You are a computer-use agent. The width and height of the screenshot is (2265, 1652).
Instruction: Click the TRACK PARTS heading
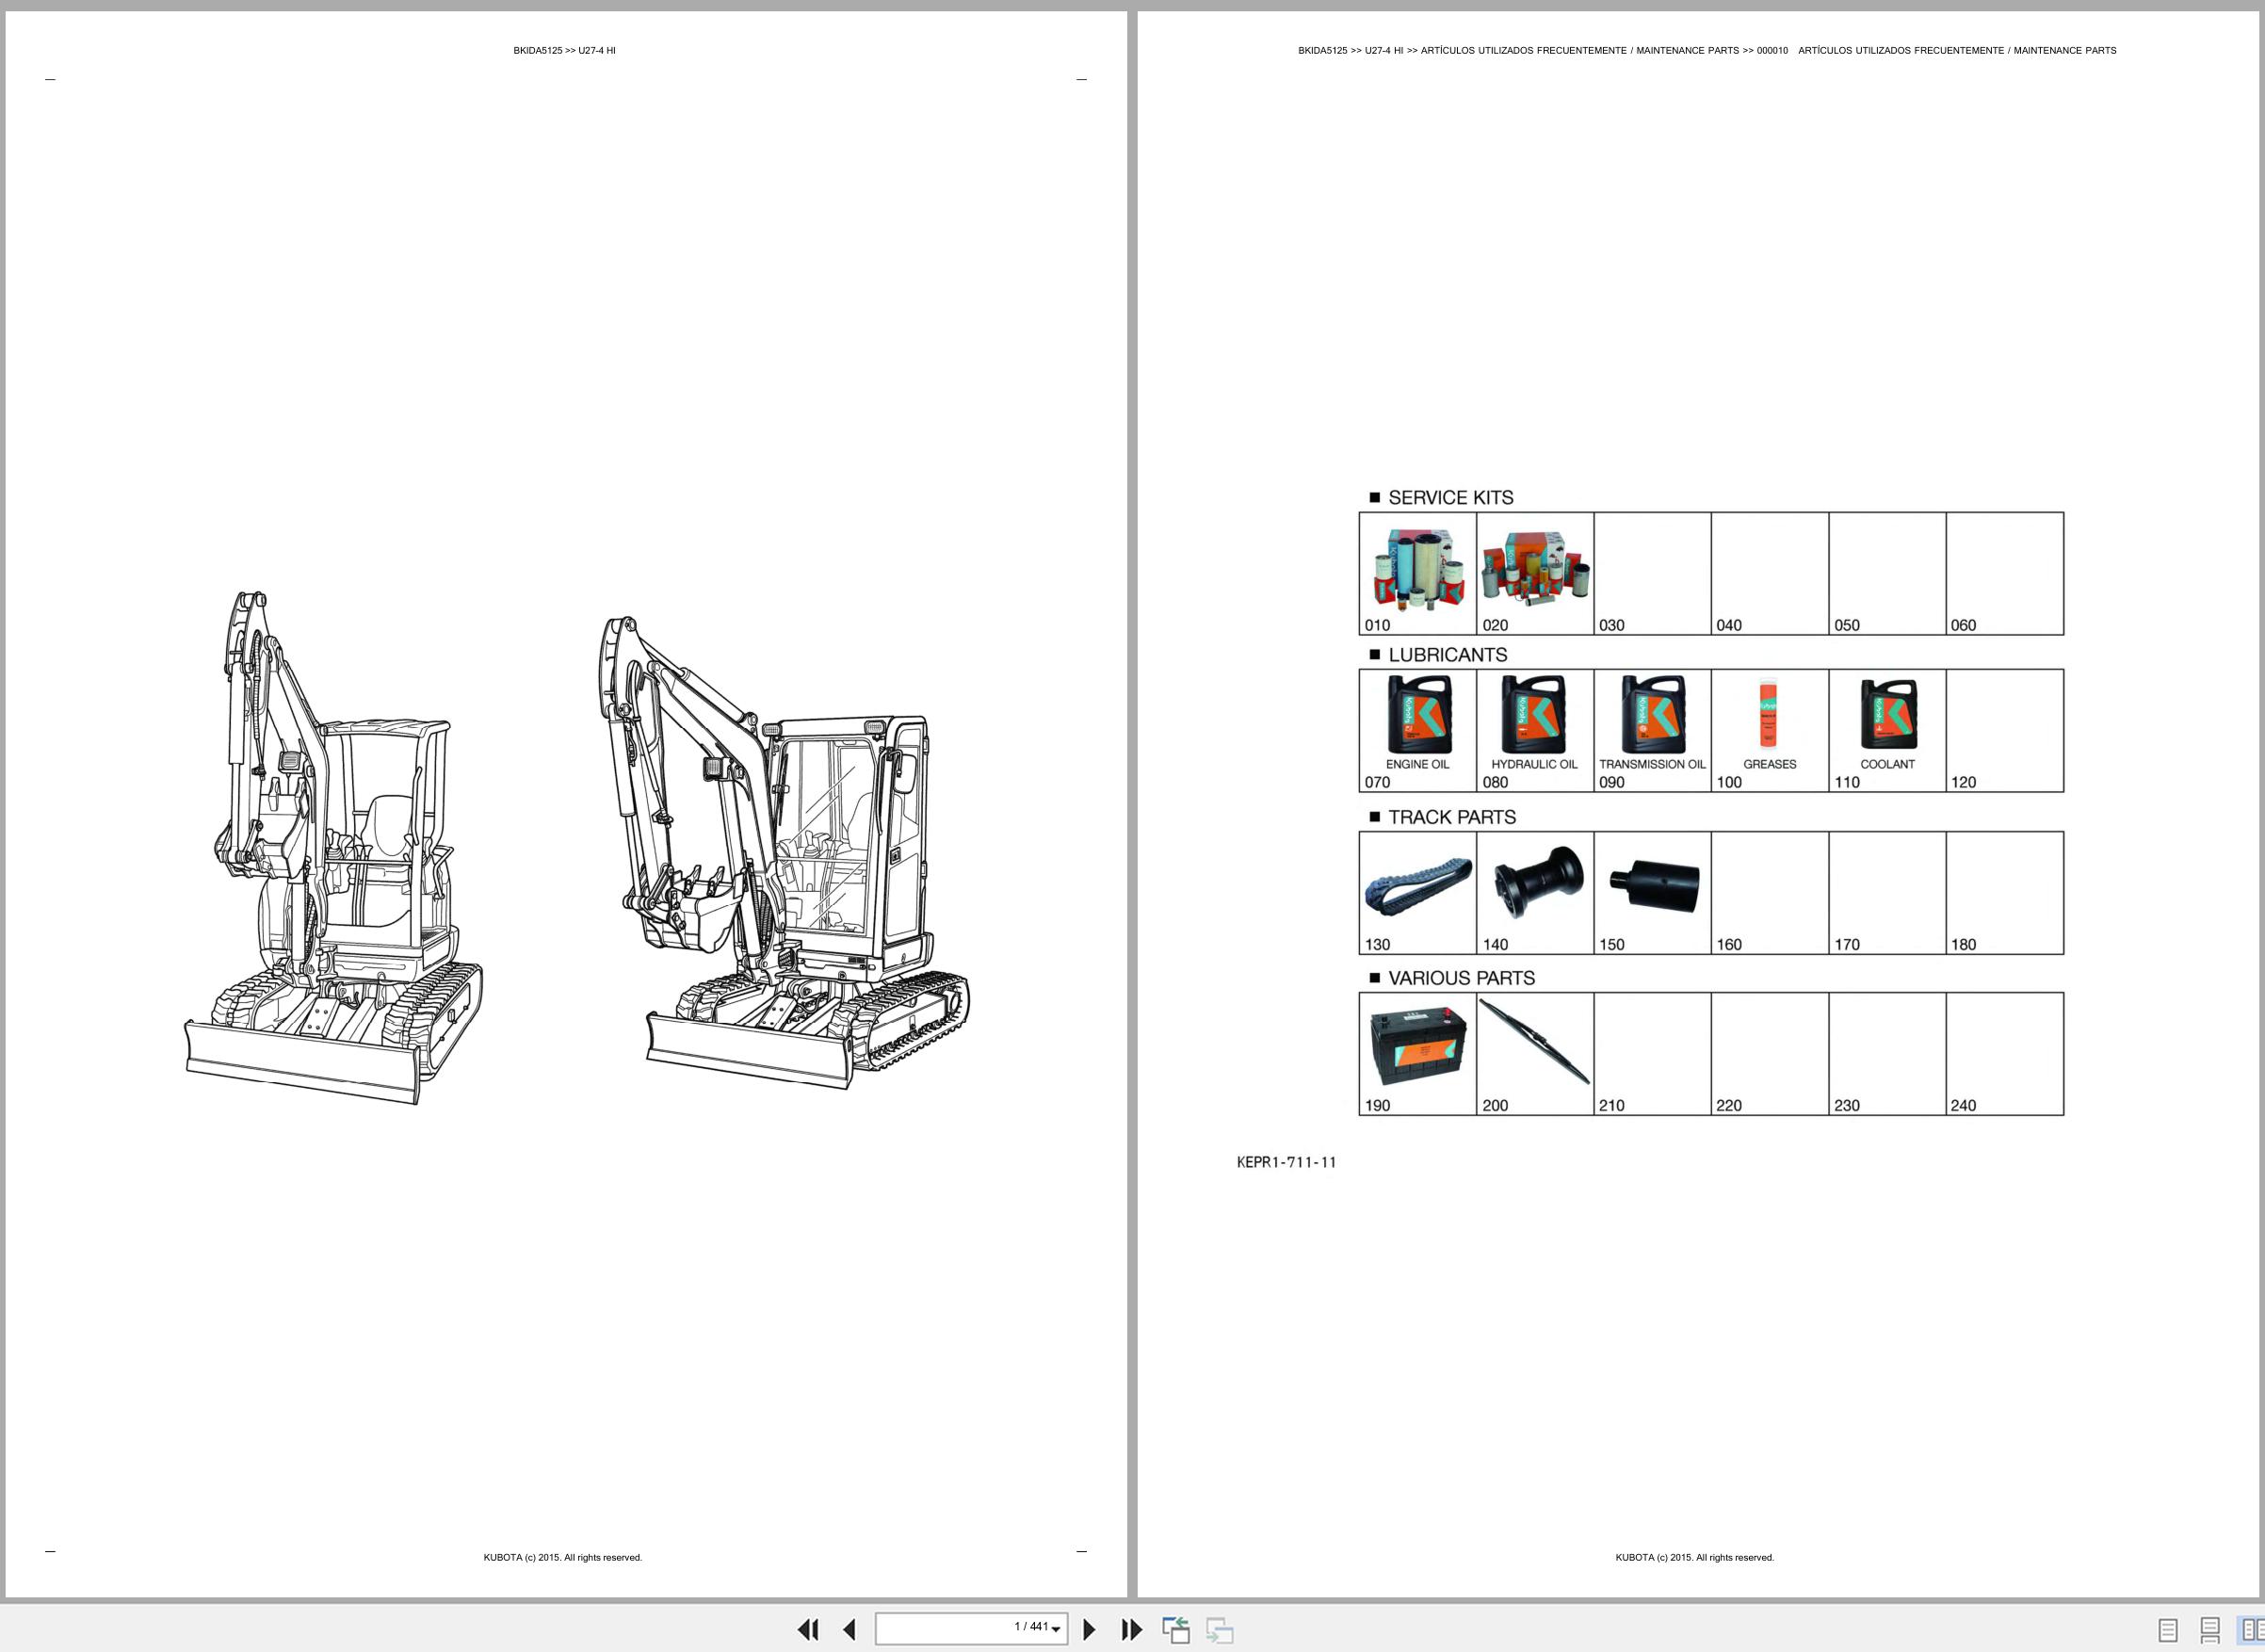point(1452,817)
